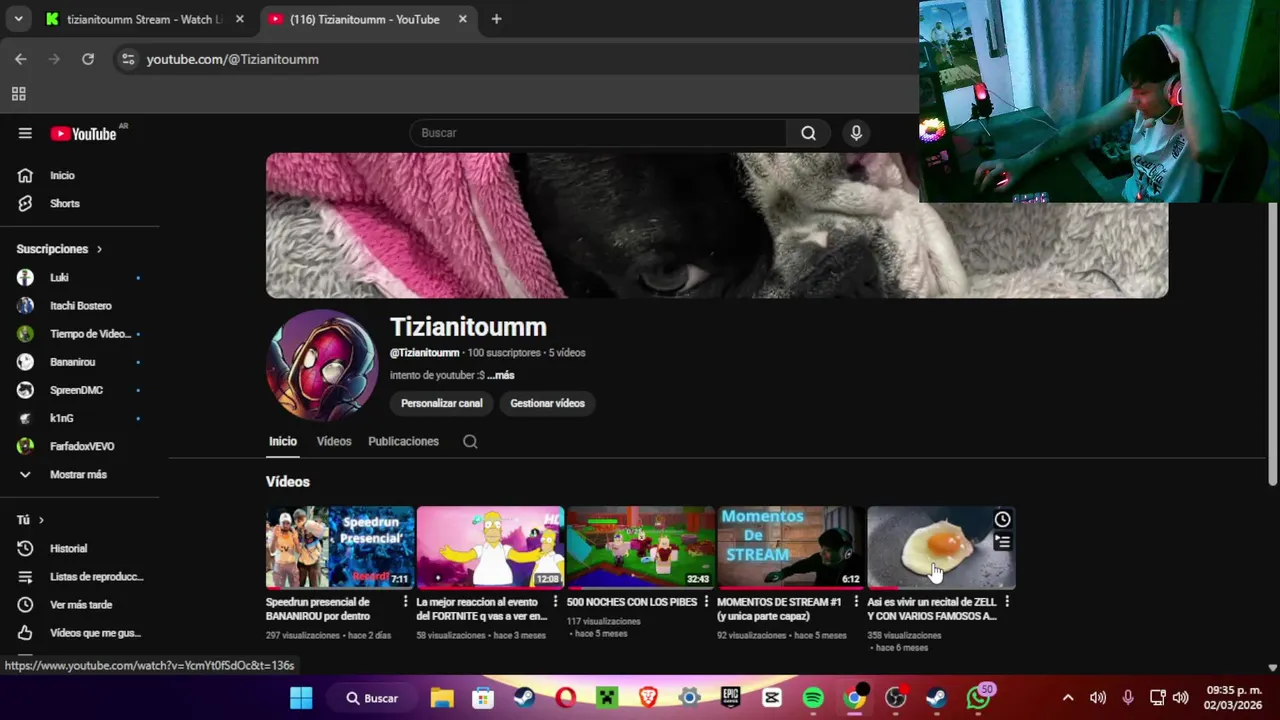Open options menu for Speedrun presencial video
The image size is (1280, 720).
coord(405,601)
